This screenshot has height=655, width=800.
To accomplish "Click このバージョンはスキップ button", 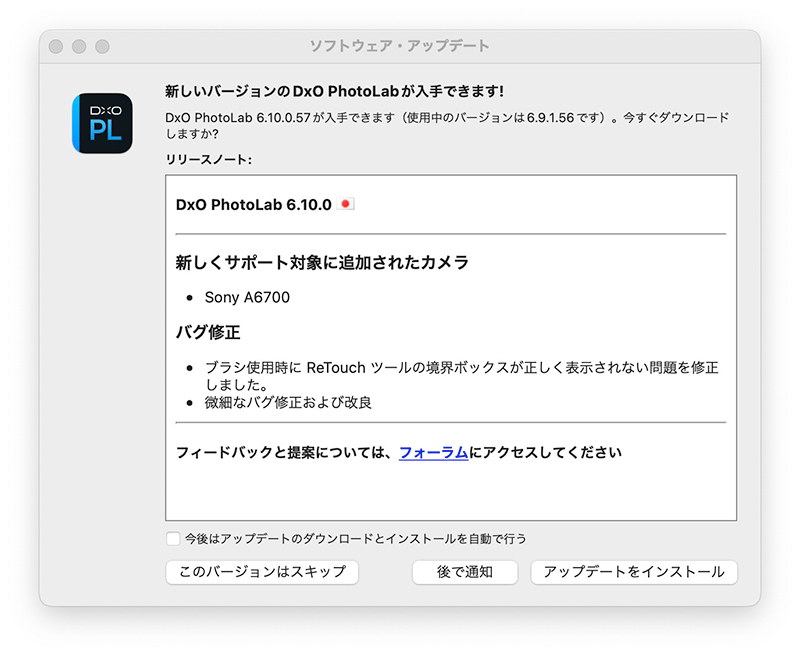I will 262,572.
